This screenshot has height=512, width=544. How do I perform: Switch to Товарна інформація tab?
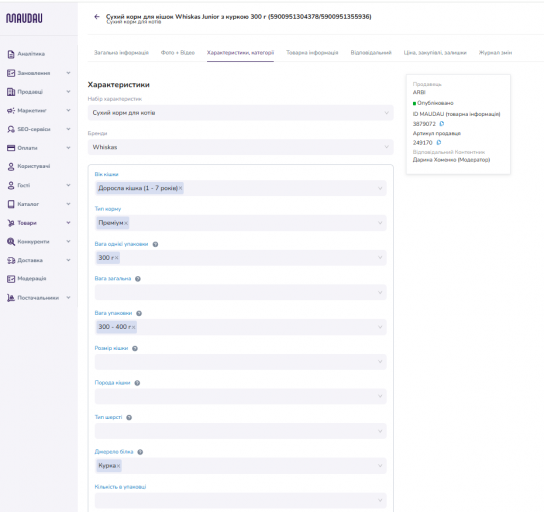tap(312, 53)
